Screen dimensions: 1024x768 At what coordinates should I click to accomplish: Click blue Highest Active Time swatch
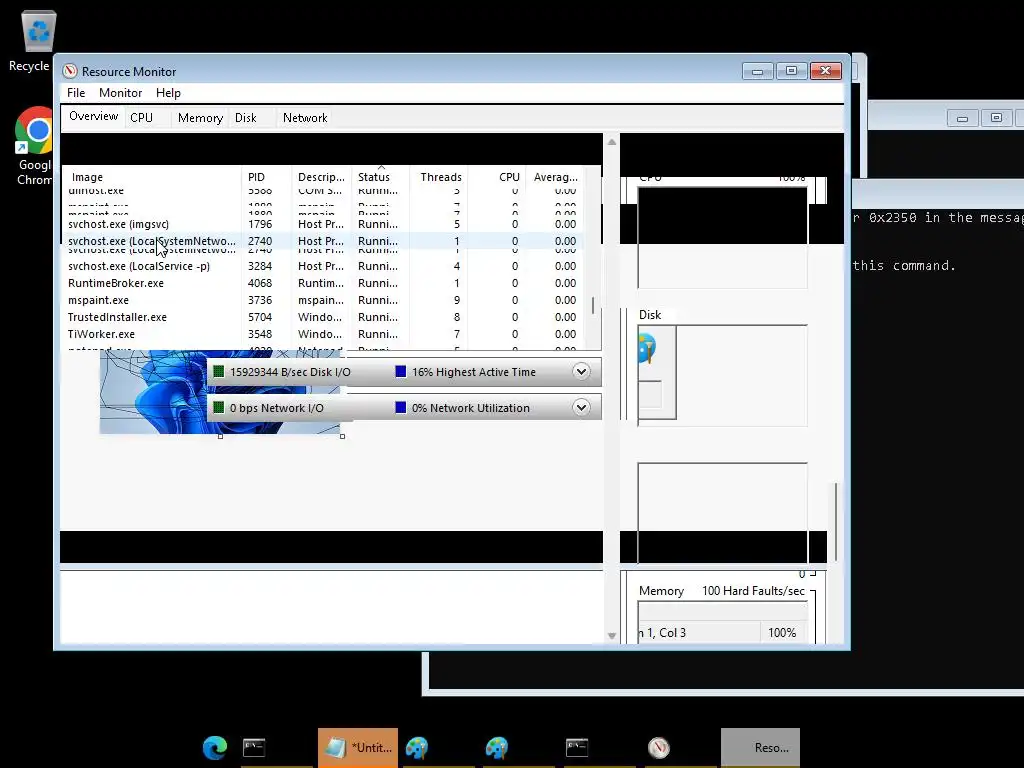(401, 372)
